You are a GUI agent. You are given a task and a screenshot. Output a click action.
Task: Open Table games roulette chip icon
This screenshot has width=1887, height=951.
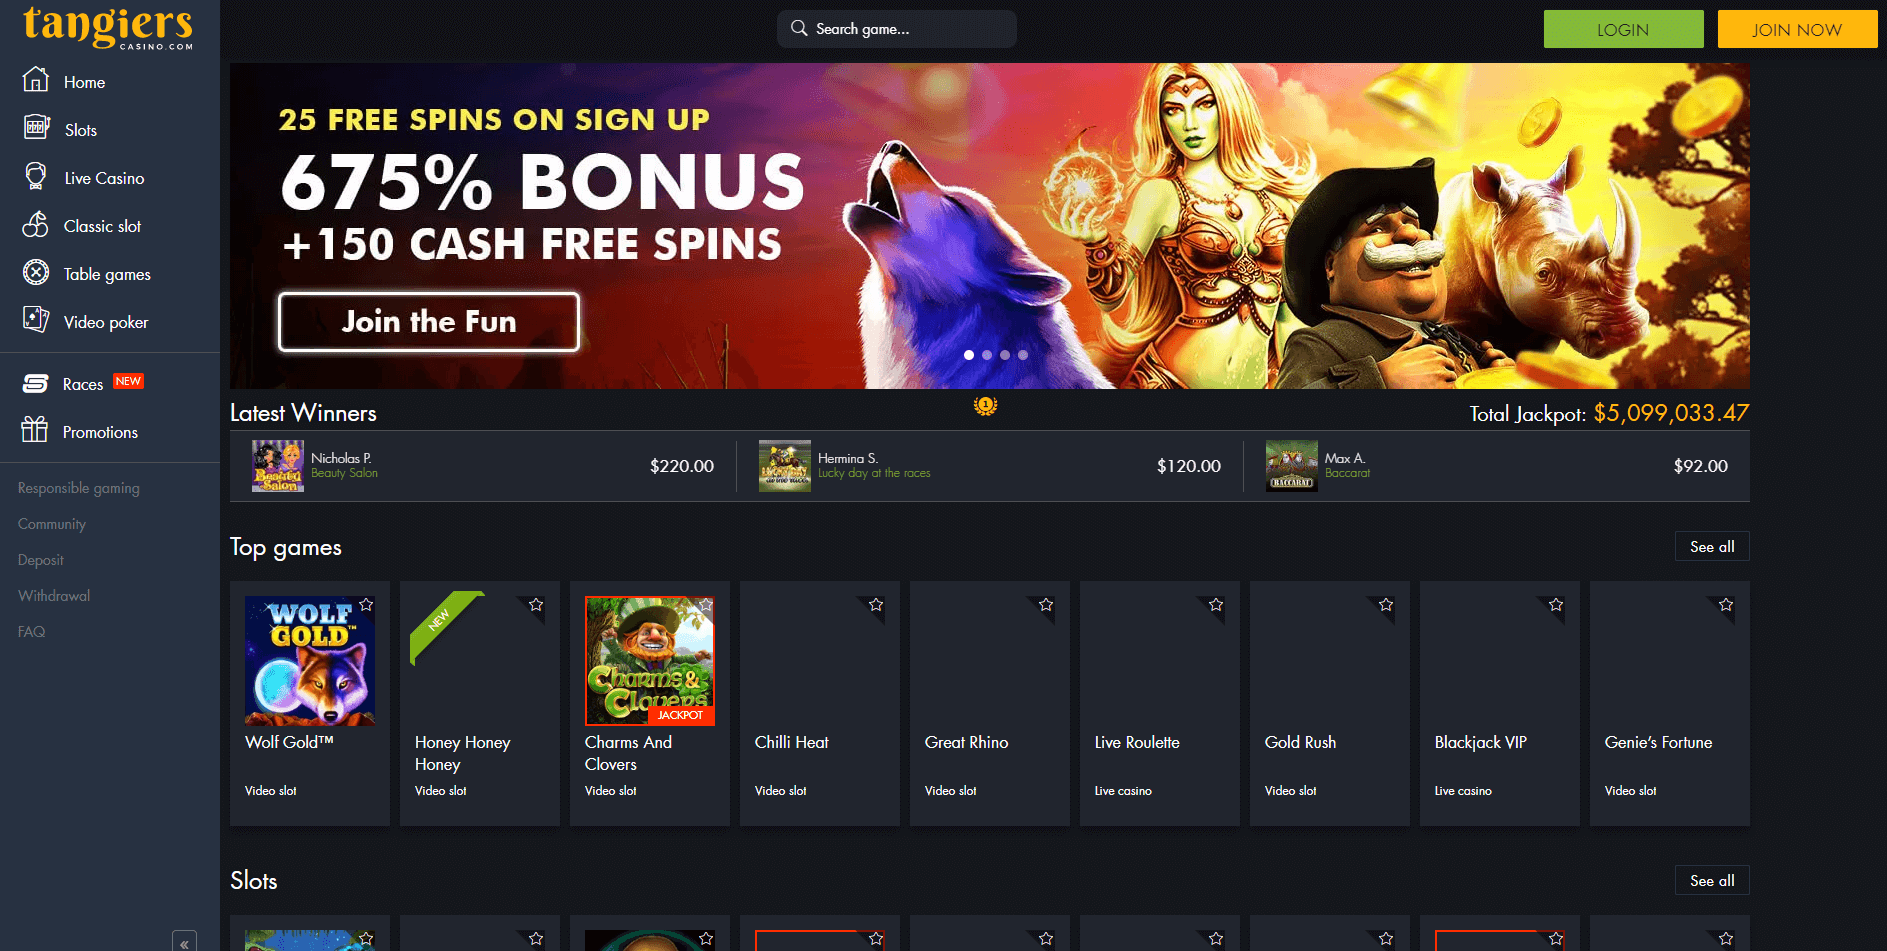click(36, 272)
